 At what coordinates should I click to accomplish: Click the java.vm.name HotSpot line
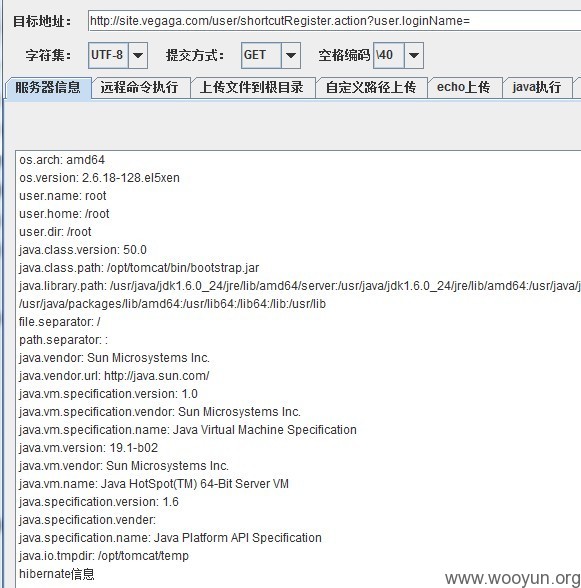click(x=154, y=484)
